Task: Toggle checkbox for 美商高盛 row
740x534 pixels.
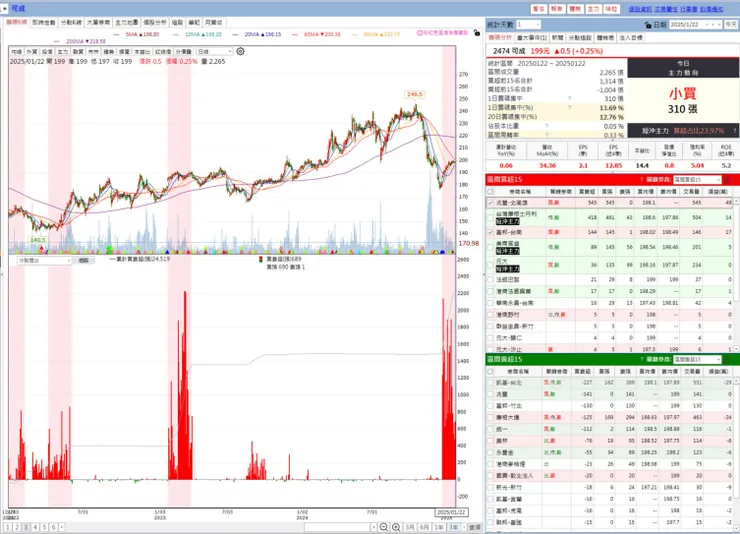Action: (x=491, y=247)
